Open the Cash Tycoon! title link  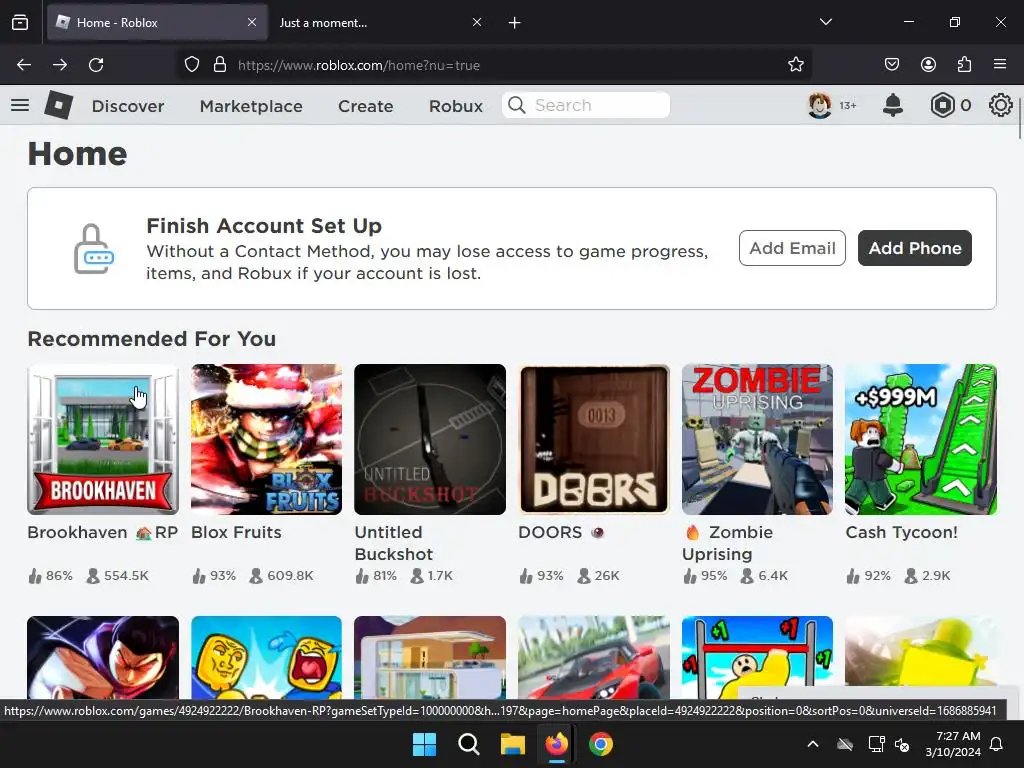point(902,532)
